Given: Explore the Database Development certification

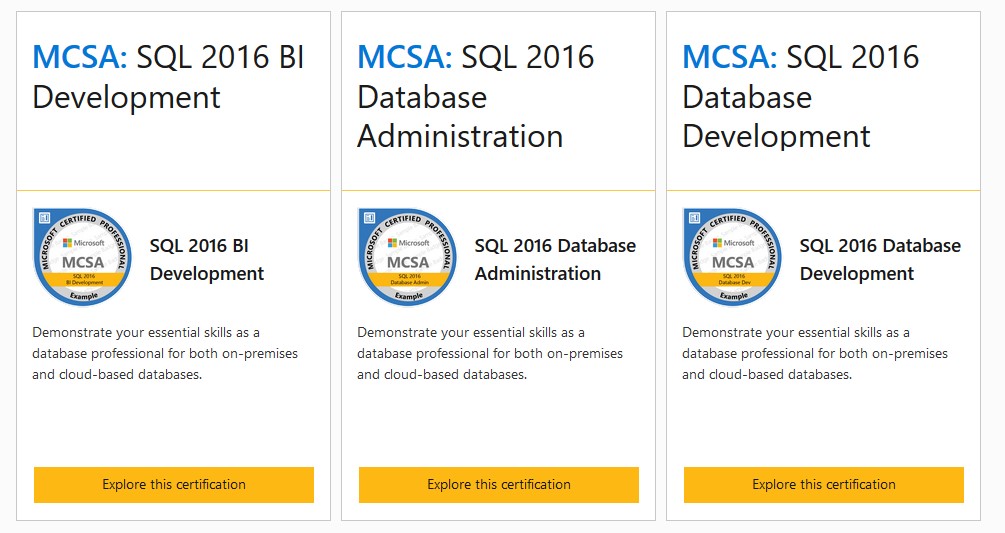Looking at the screenshot, I should tap(824, 484).
